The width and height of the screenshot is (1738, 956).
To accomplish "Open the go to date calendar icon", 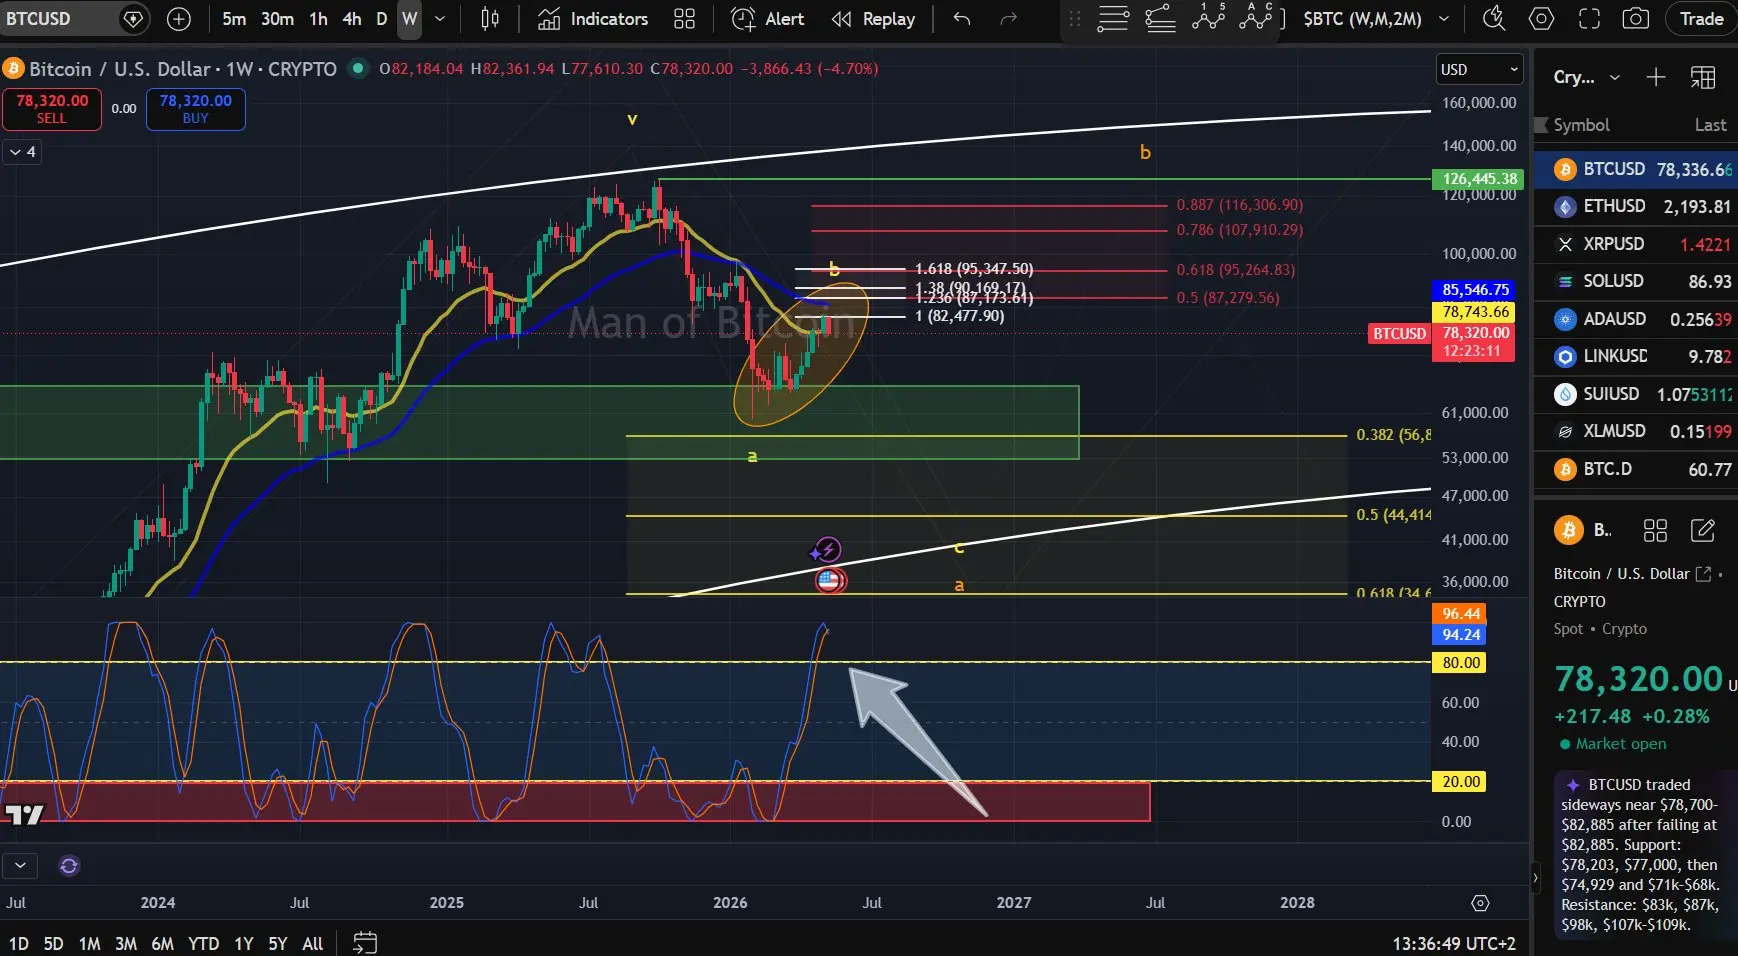I will coord(365,942).
